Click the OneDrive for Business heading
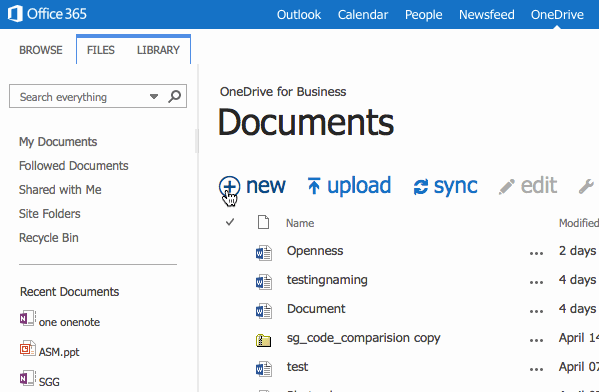The width and height of the screenshot is (599, 392). pyautogui.click(x=283, y=92)
